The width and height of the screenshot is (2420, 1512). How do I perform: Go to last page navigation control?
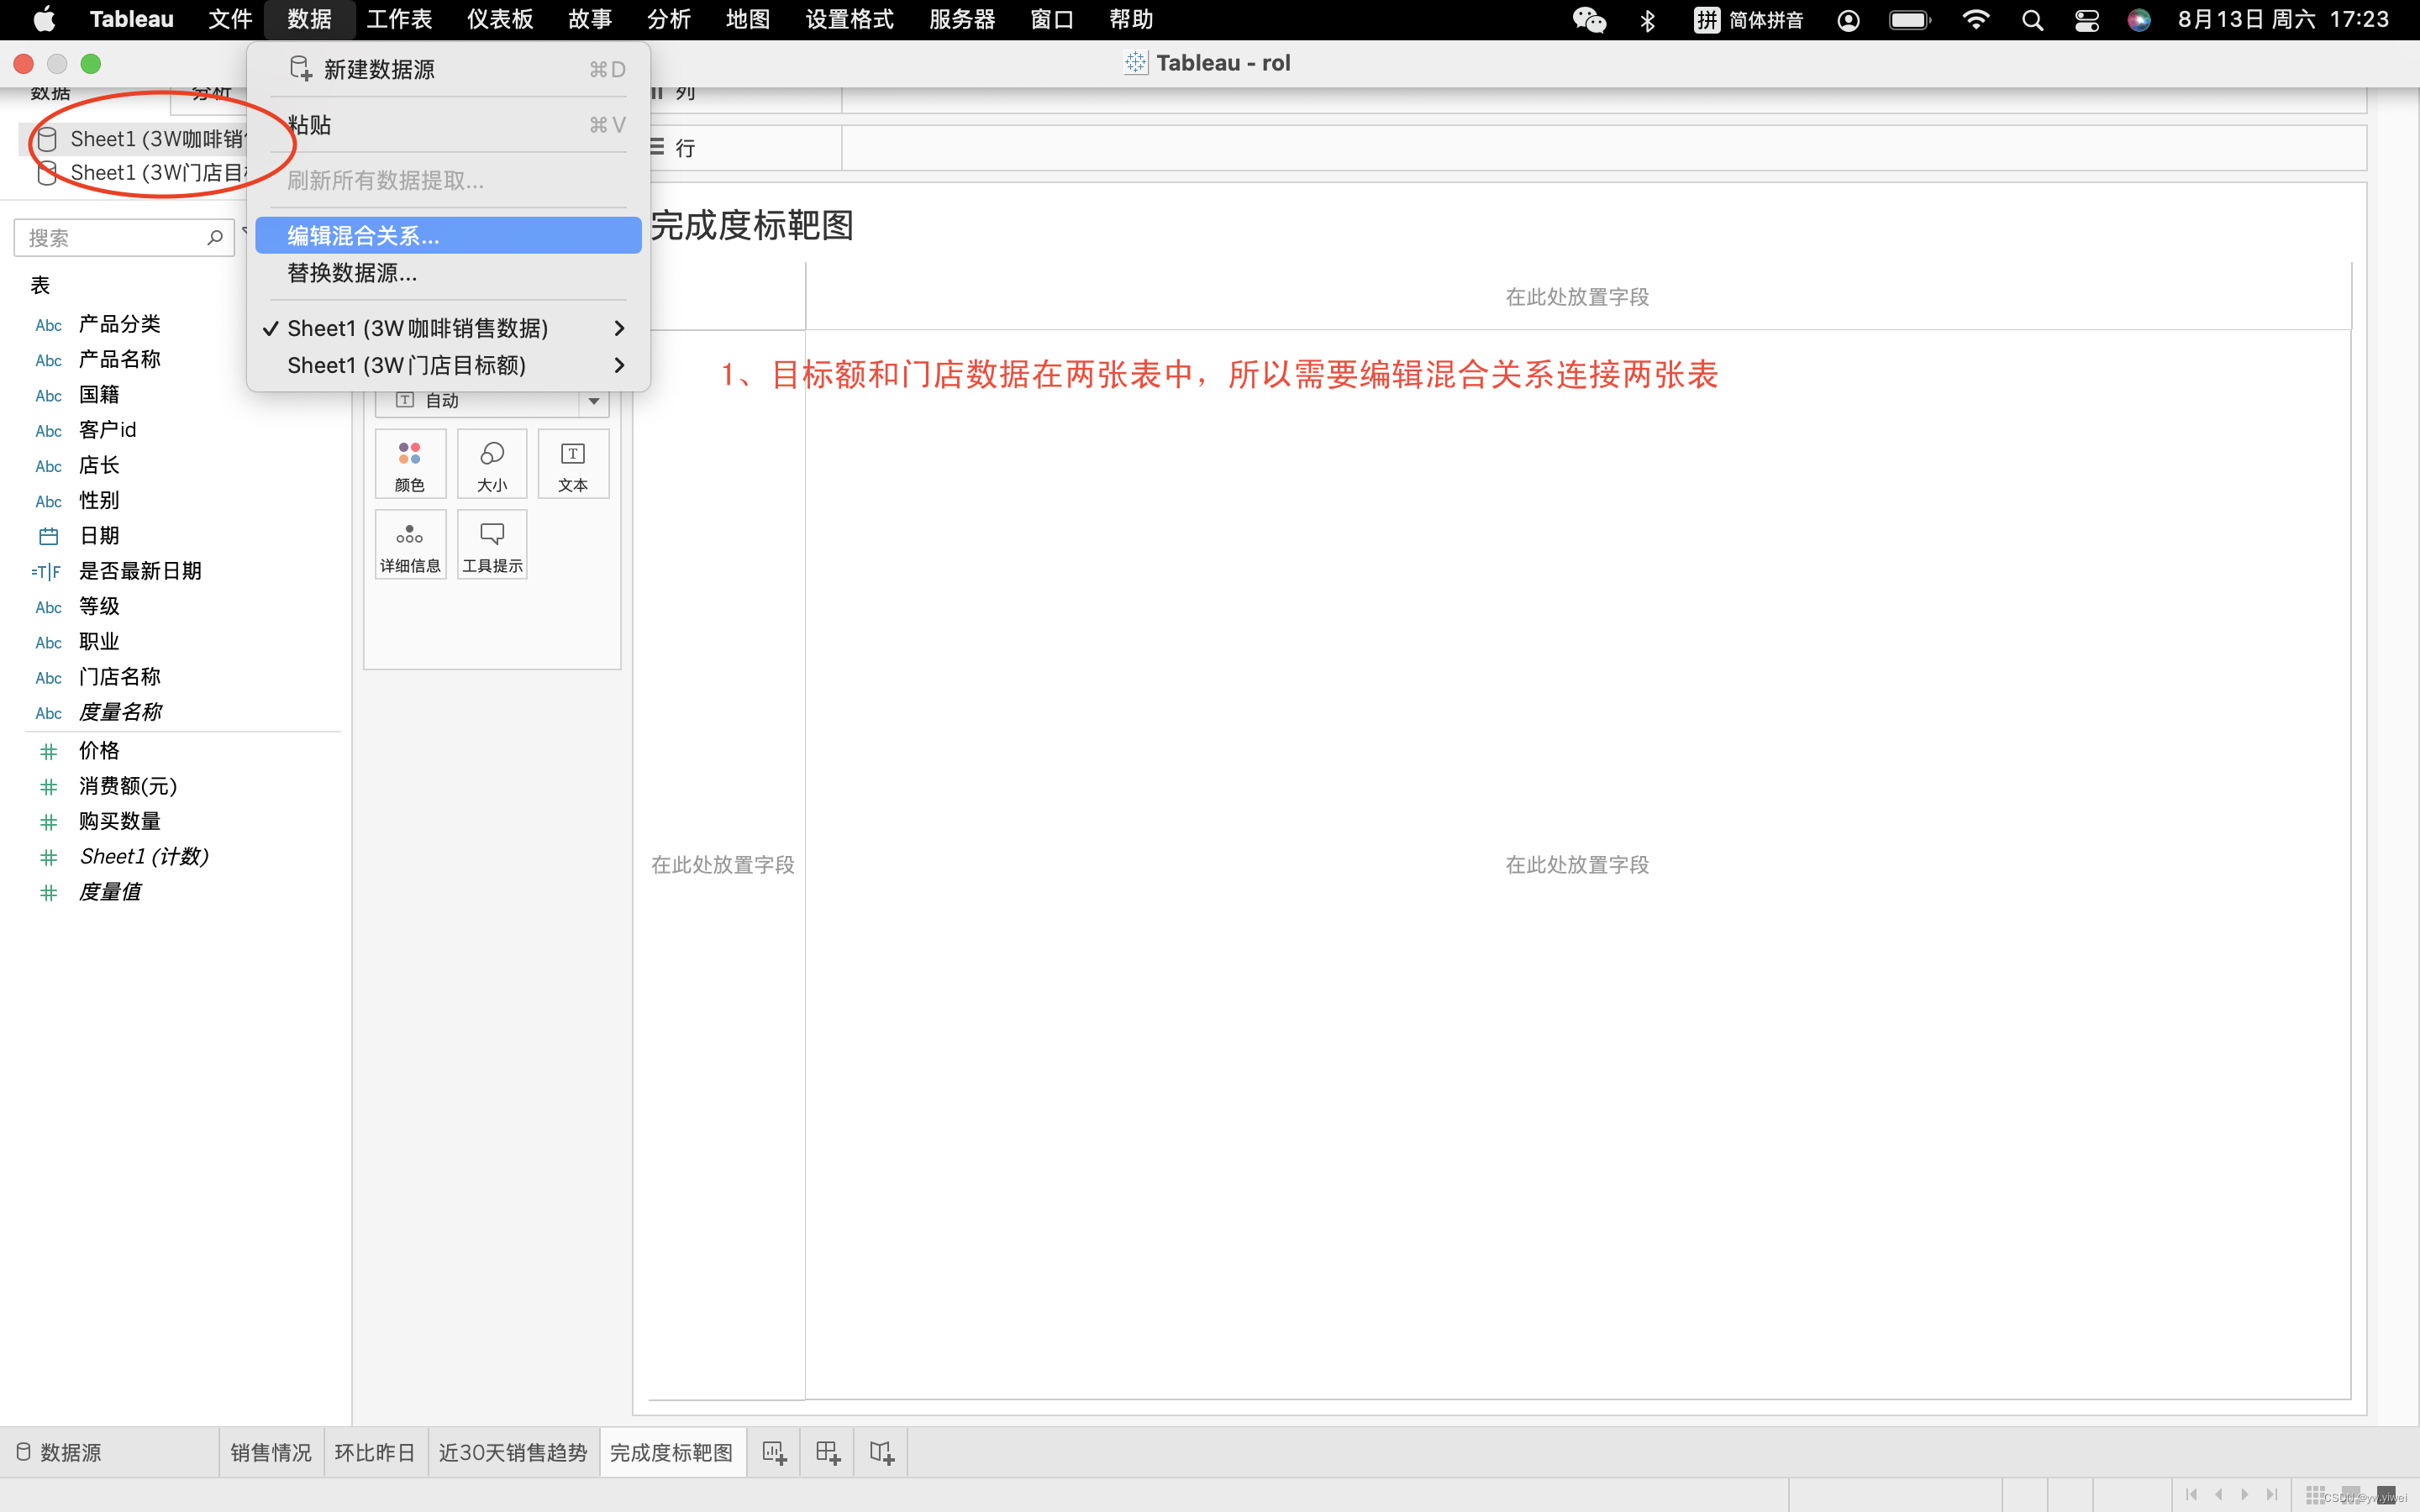pos(2271,1494)
